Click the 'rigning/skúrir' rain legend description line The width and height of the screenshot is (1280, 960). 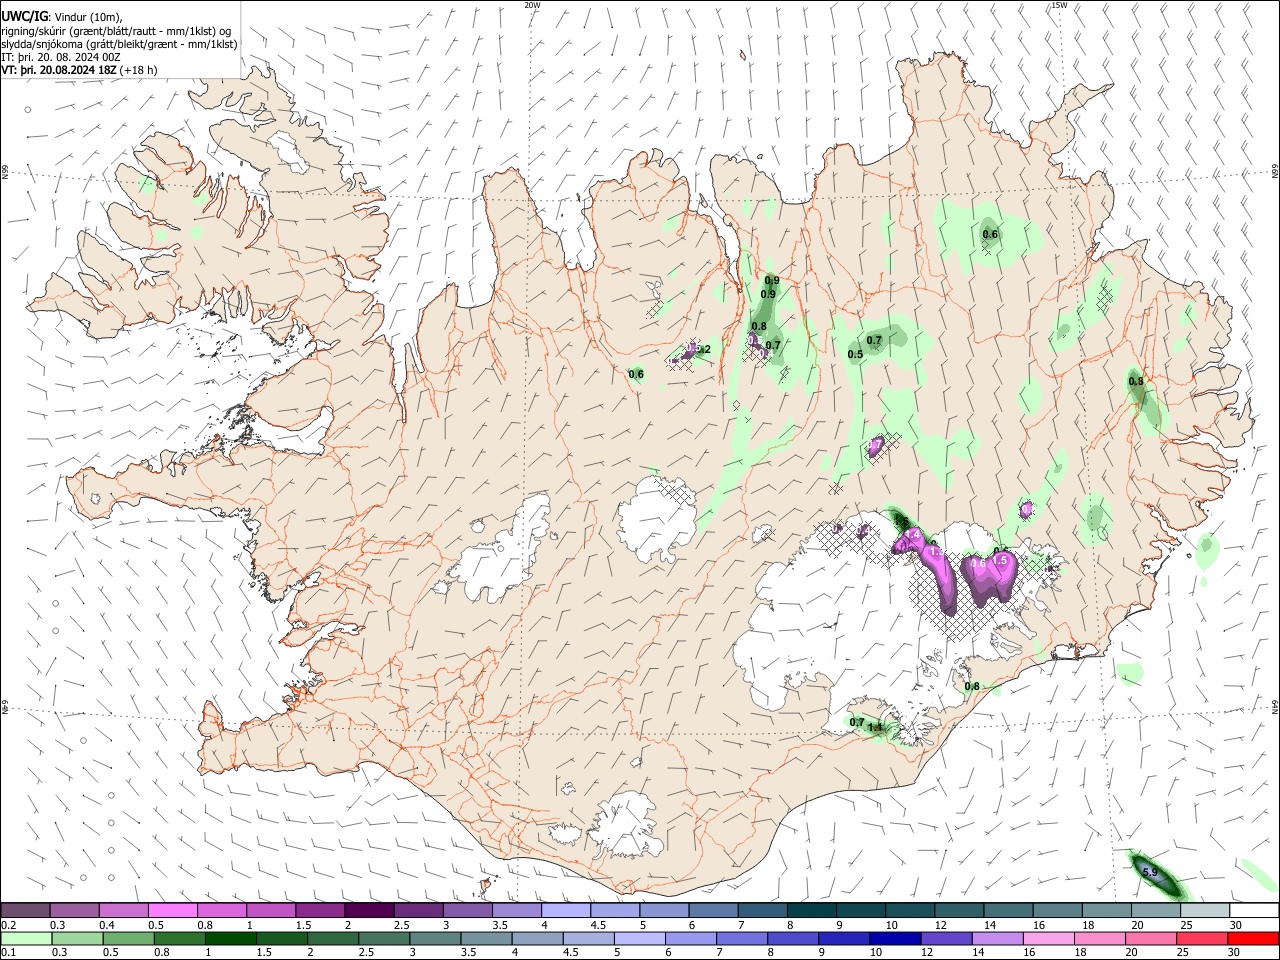pos(116,31)
